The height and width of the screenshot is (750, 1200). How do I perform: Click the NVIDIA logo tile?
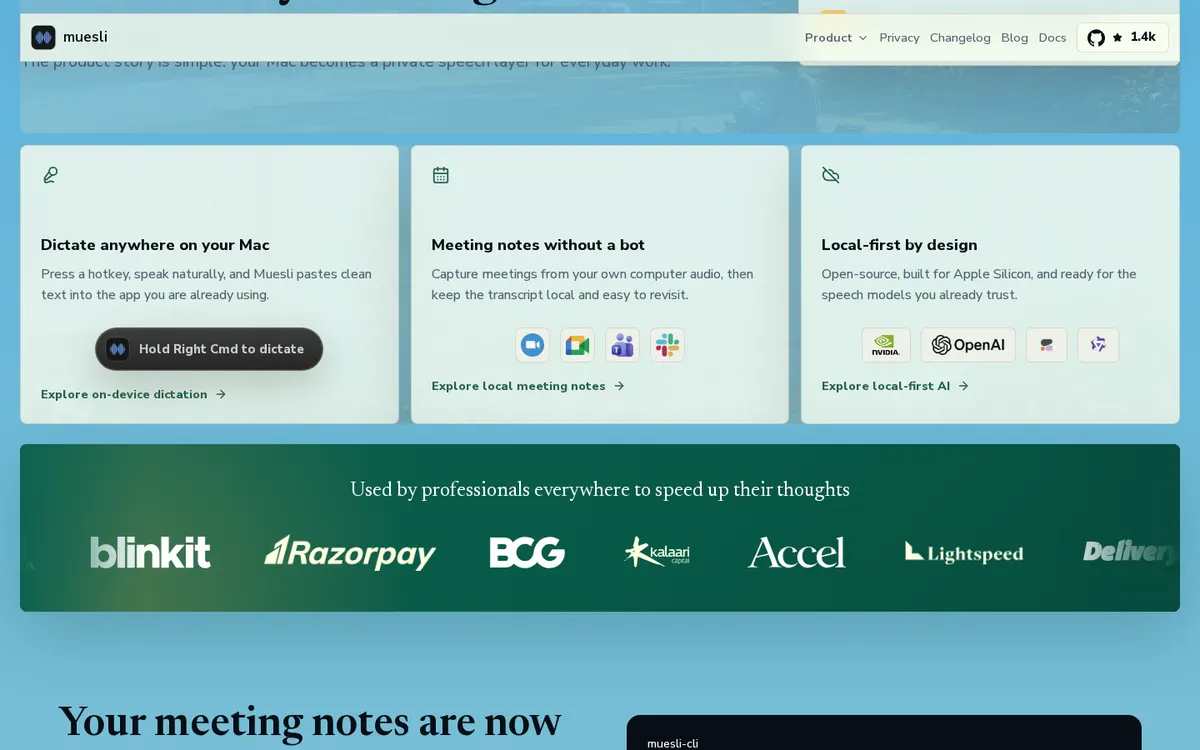886,345
